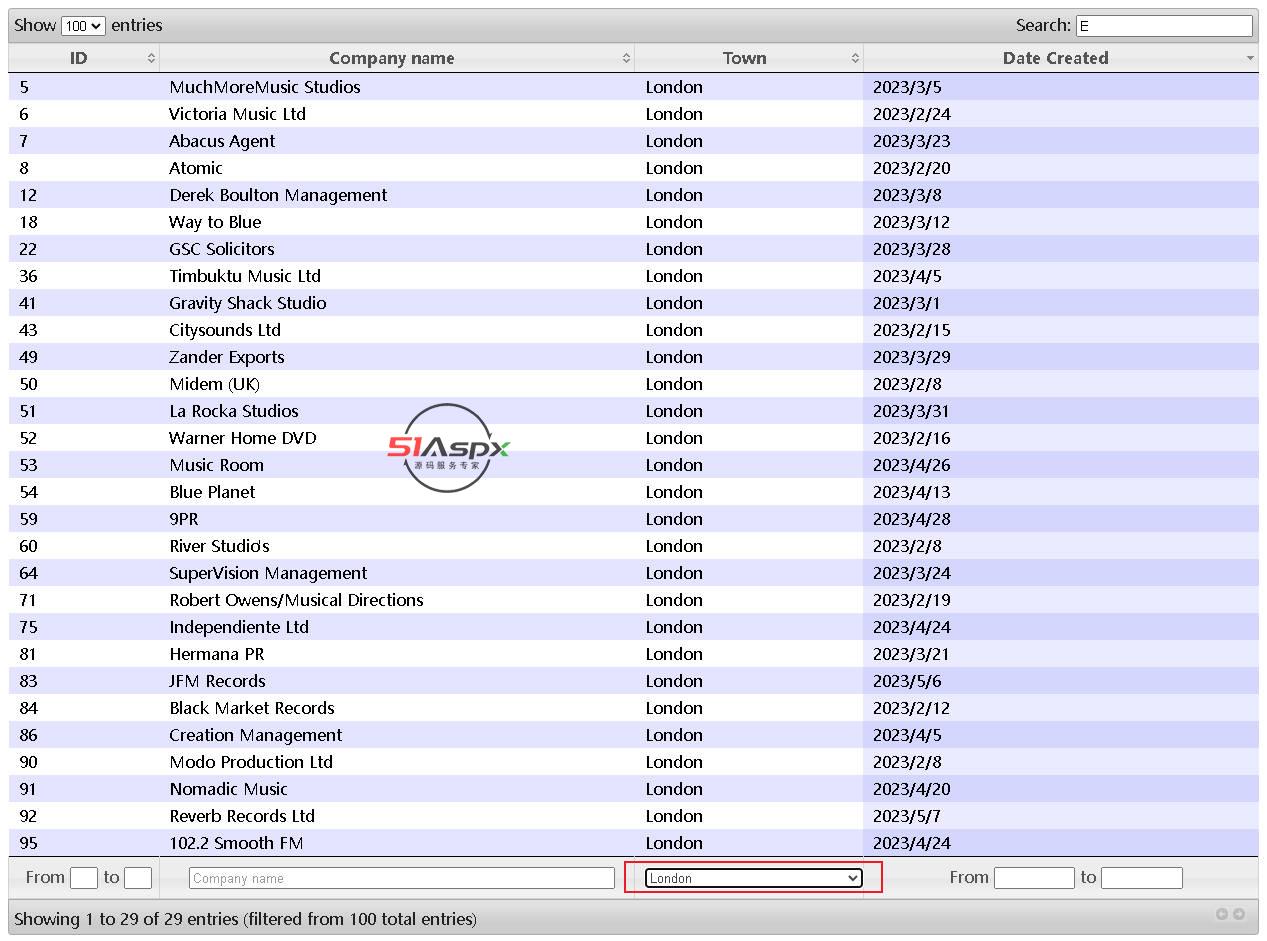Click the Warner Home DVD cell
The height and width of the screenshot is (941, 1267).
pyautogui.click(x=243, y=438)
